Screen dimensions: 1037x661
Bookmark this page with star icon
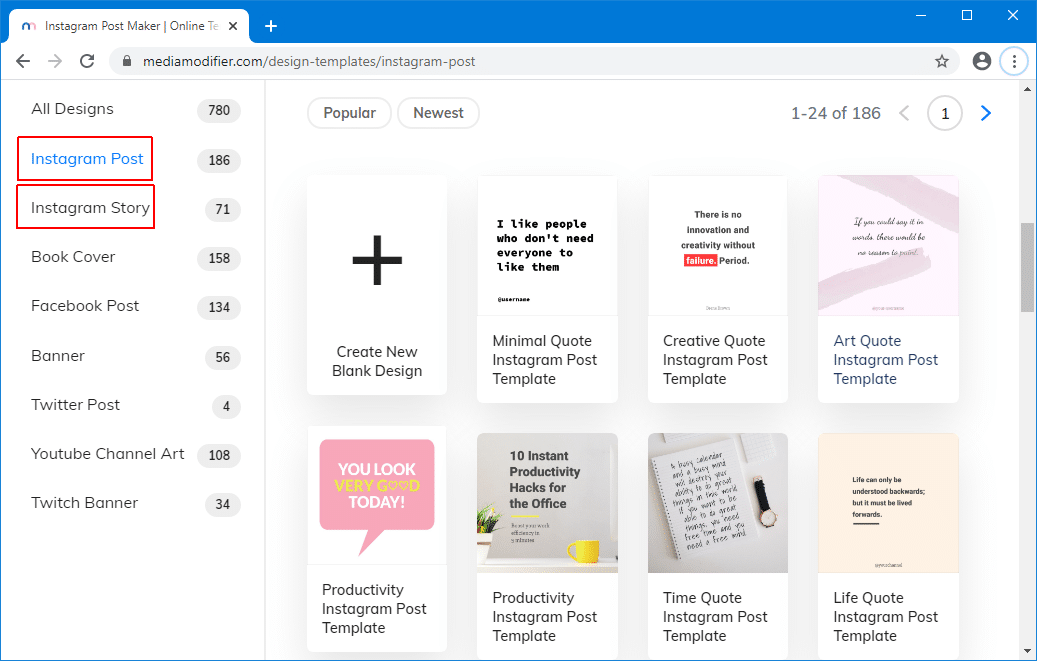coord(941,61)
